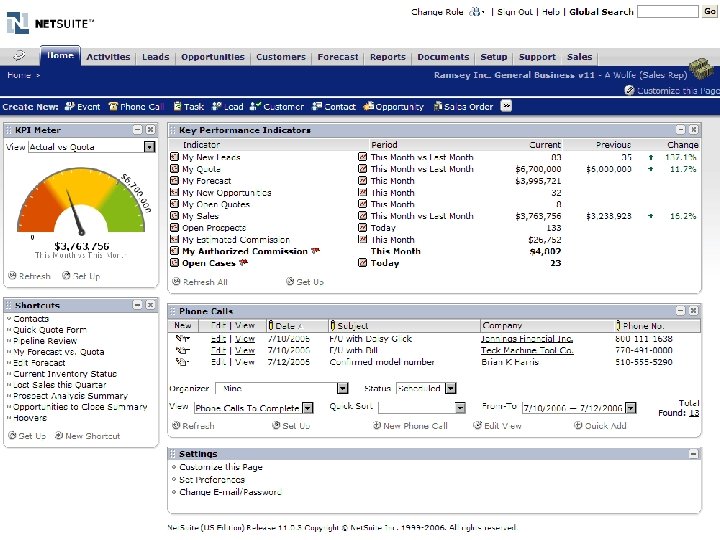
Task: Open the Forecast tab
Action: (x=338, y=57)
